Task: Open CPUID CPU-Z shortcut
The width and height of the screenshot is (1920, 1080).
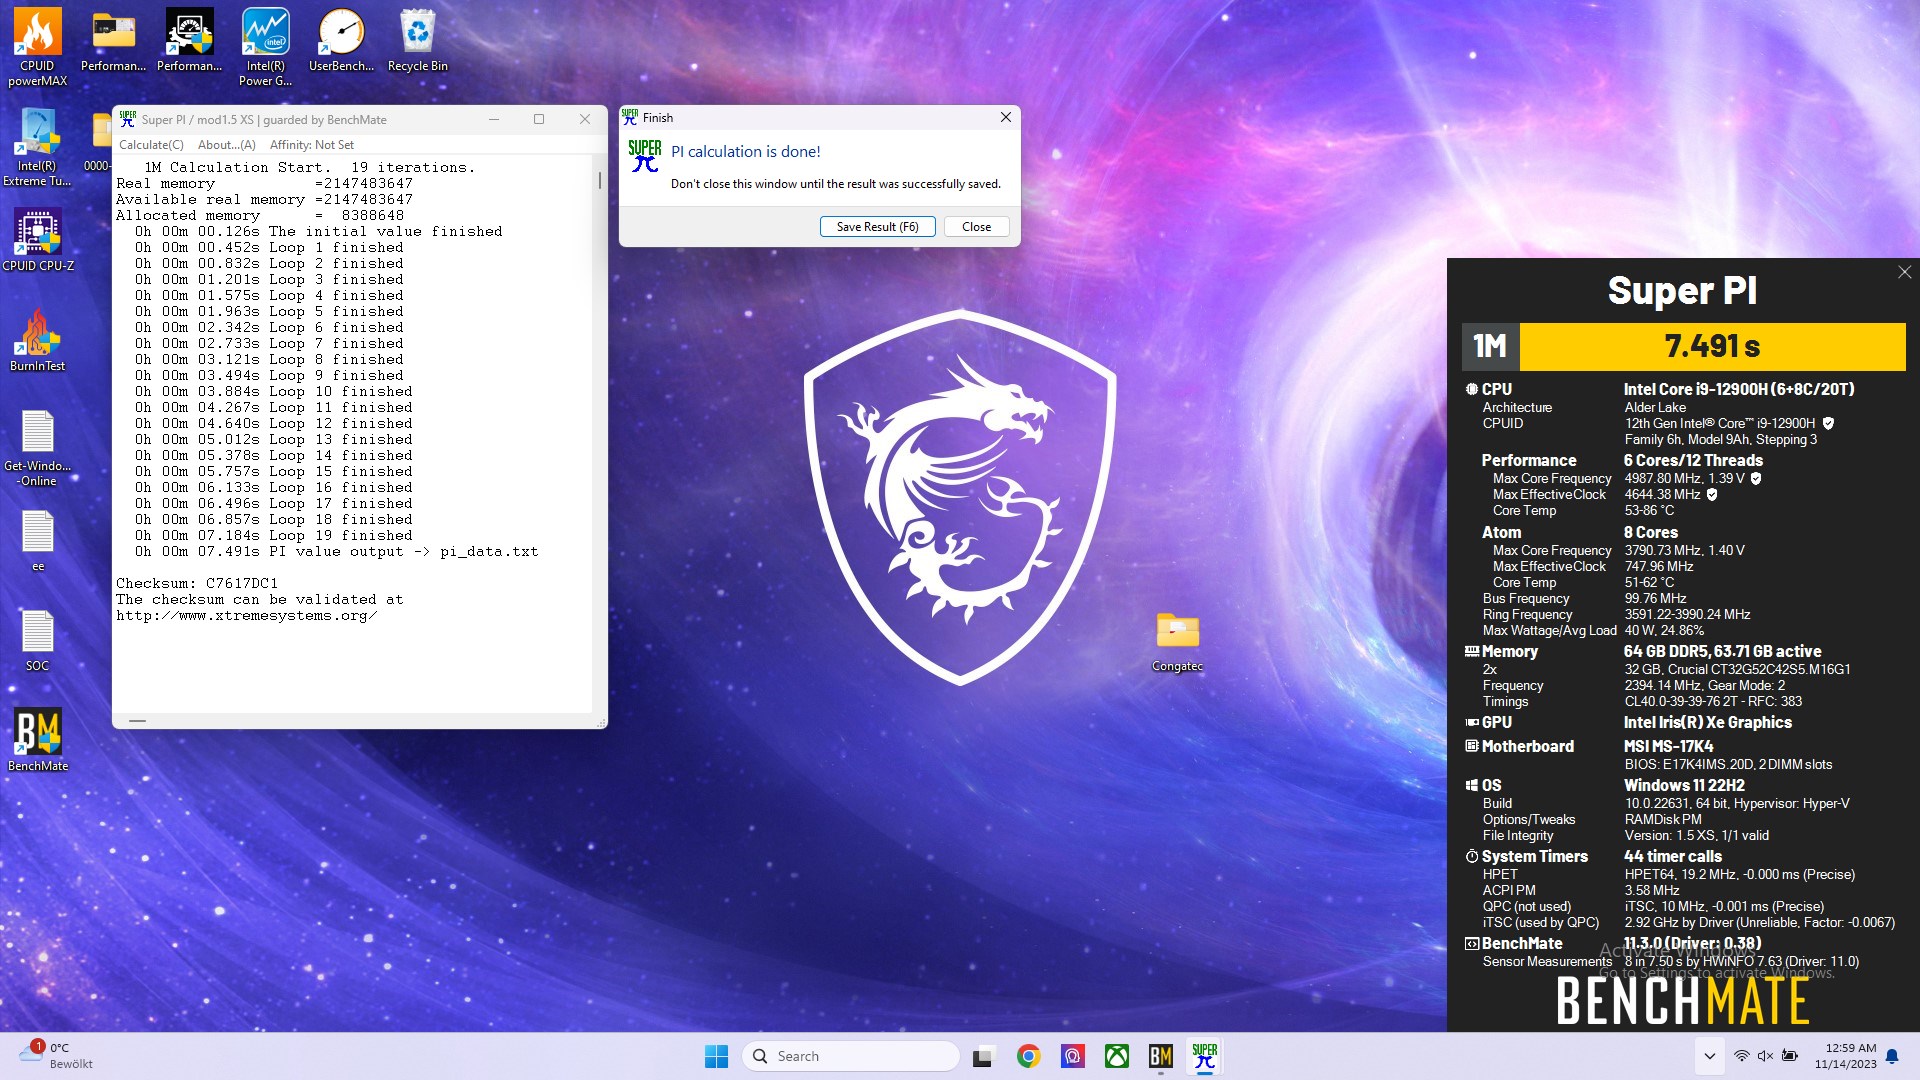Action: coord(37,240)
